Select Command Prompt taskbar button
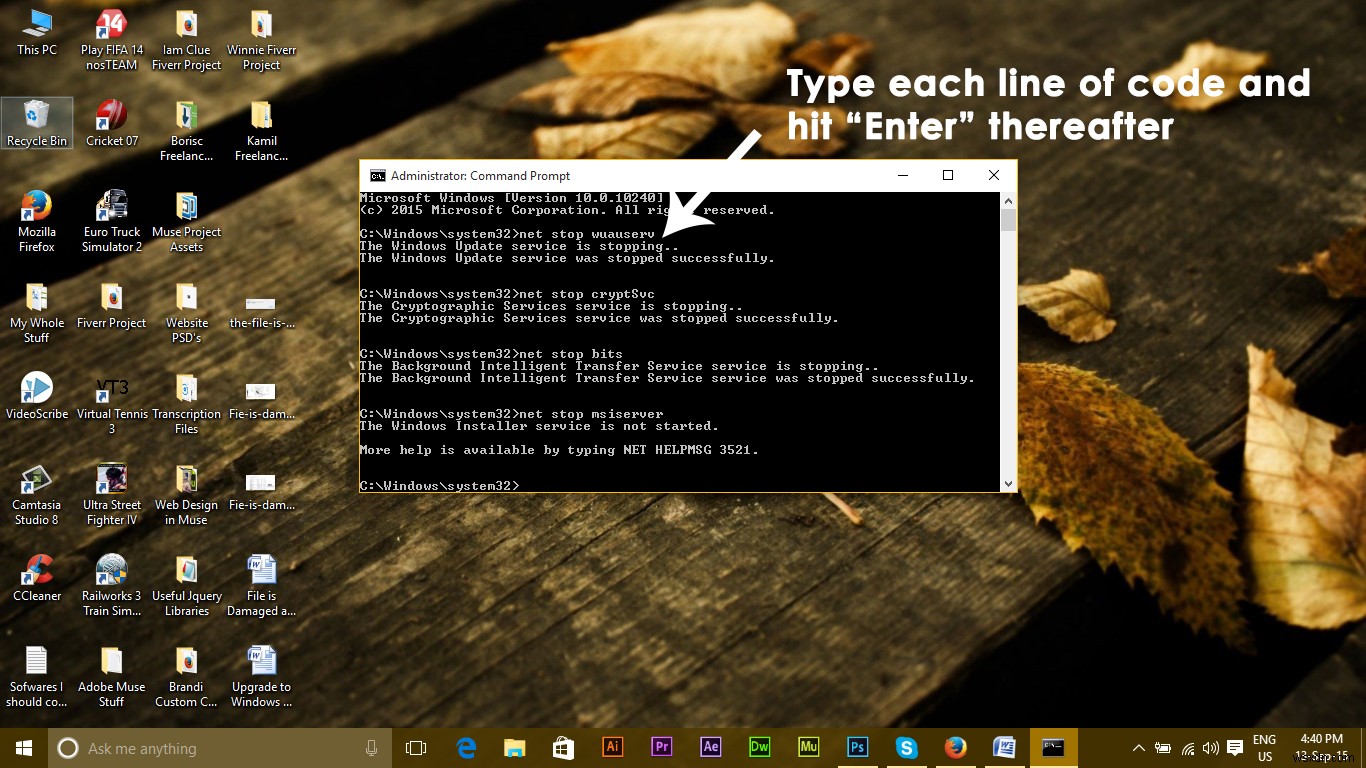The image size is (1366, 768). [x=1054, y=748]
